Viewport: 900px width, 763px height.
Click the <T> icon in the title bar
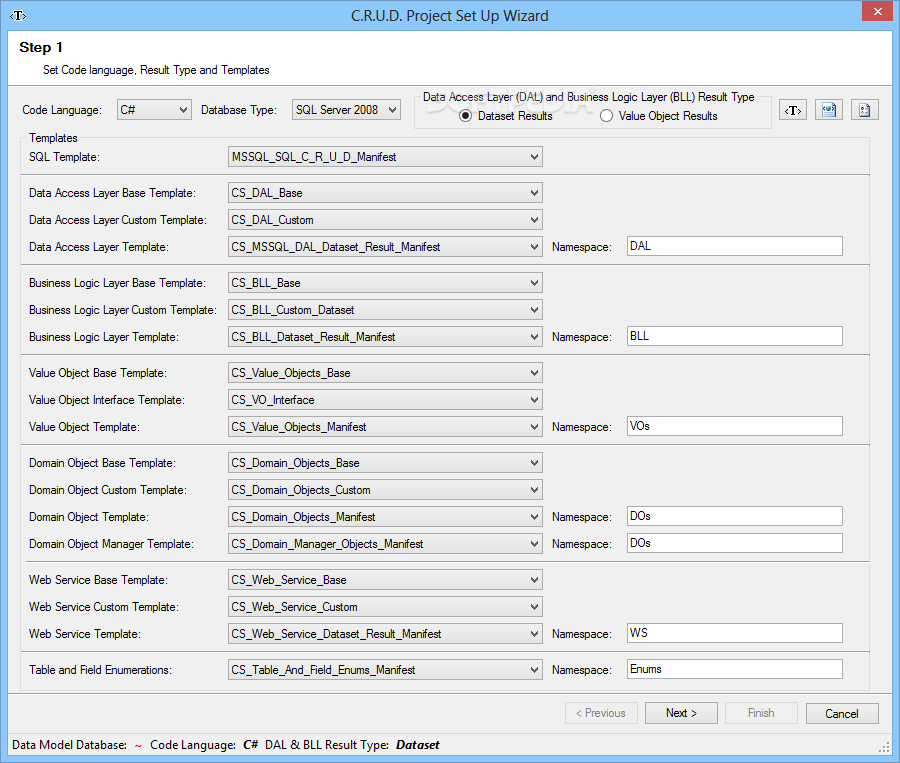18,16
